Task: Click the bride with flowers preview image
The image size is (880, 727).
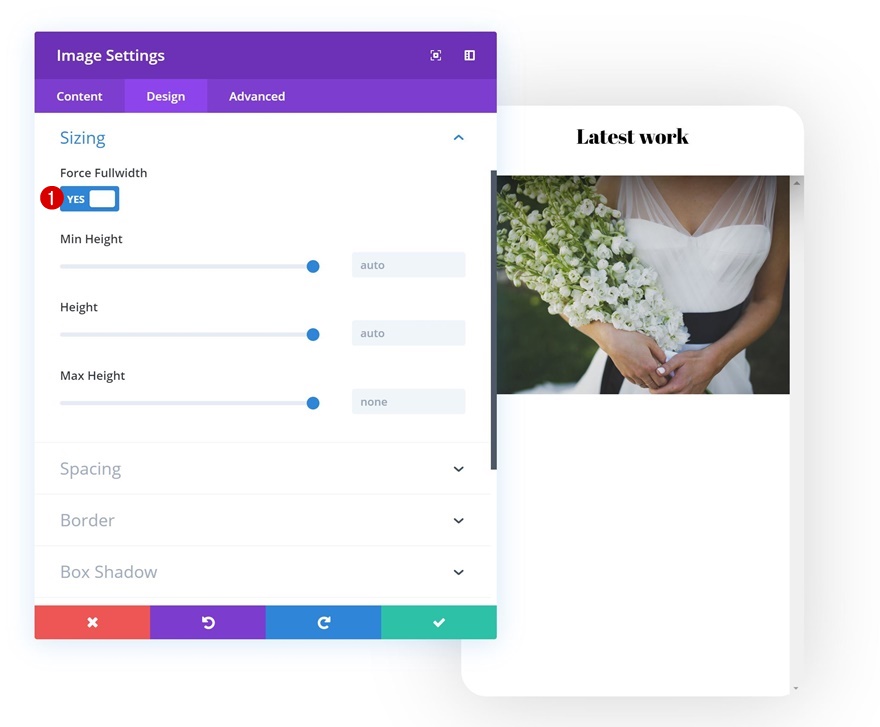Action: tap(643, 285)
